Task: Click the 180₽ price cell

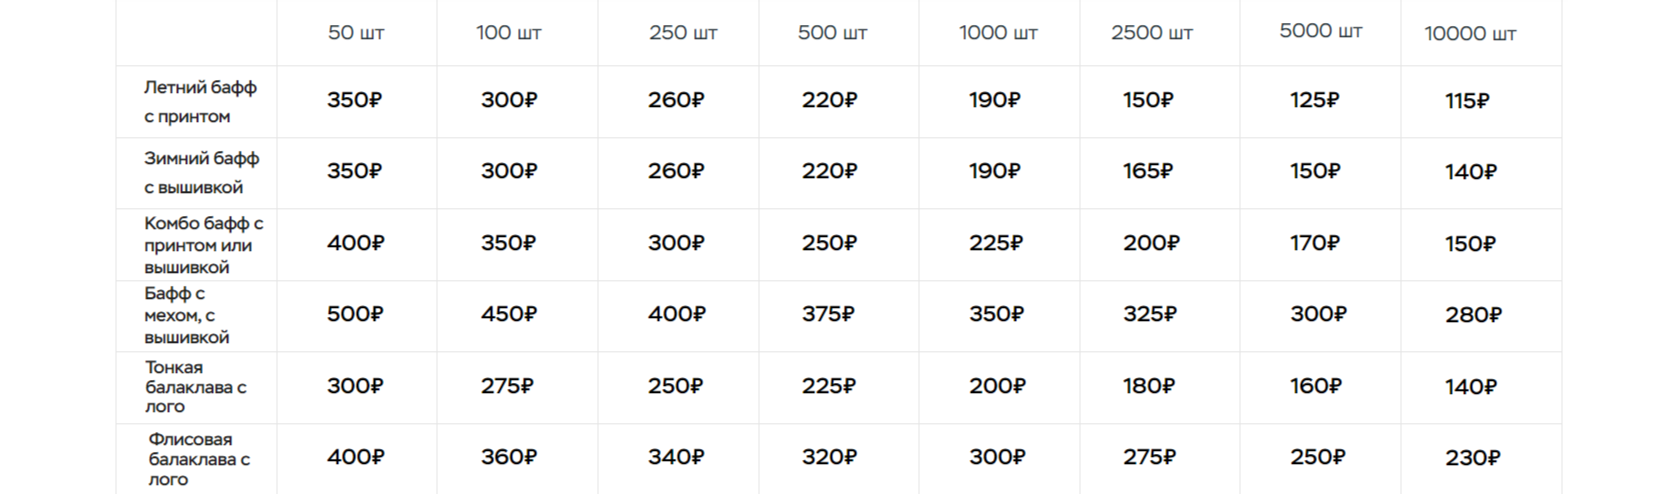Action: coord(1148,386)
